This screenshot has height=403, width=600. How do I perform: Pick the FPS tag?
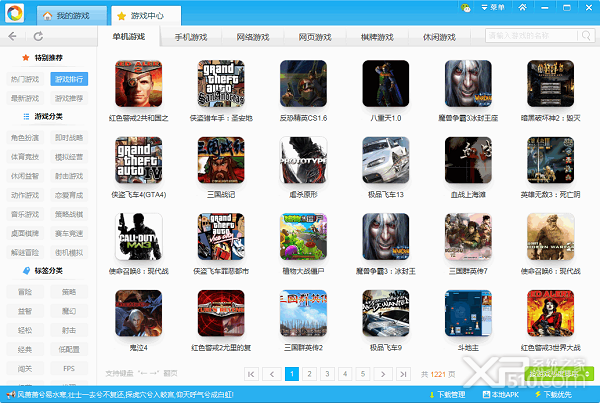(69, 369)
